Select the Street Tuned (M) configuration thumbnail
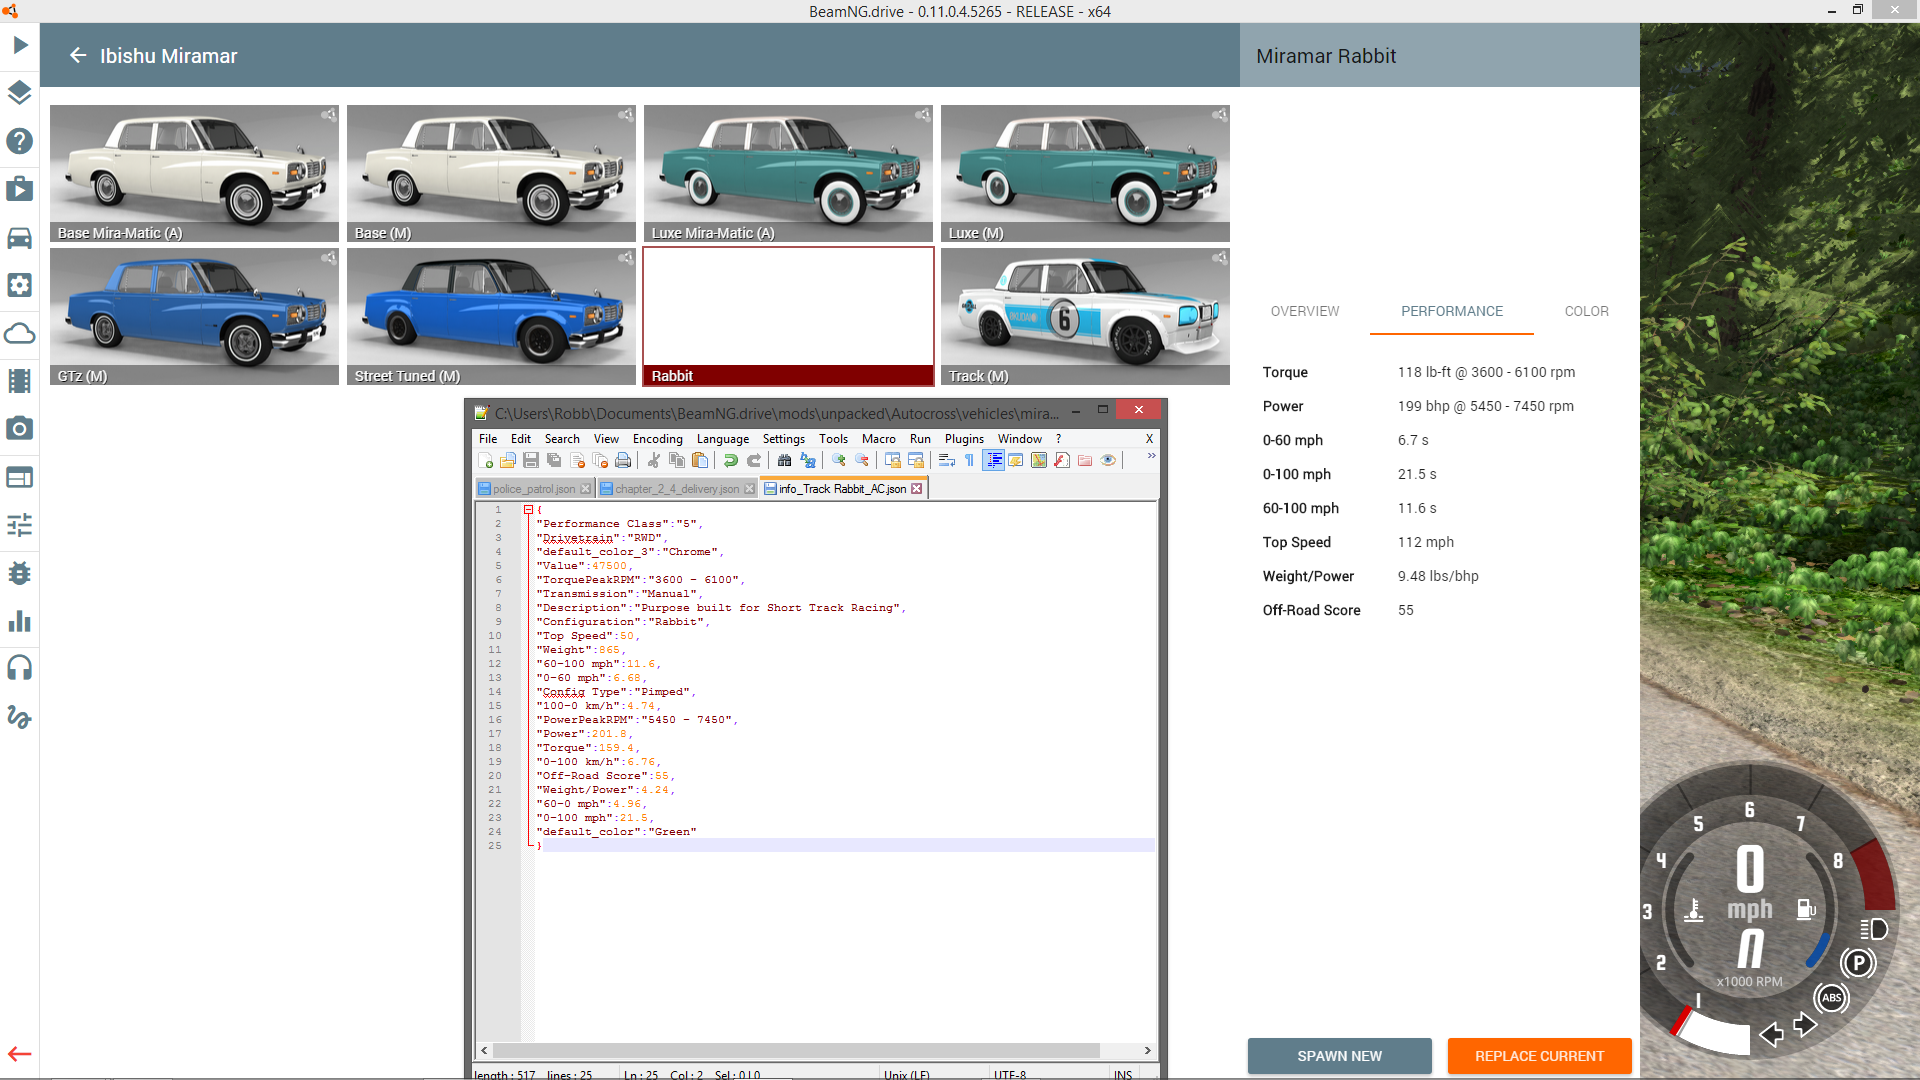Image resolution: width=1920 pixels, height=1080 pixels. [491, 316]
